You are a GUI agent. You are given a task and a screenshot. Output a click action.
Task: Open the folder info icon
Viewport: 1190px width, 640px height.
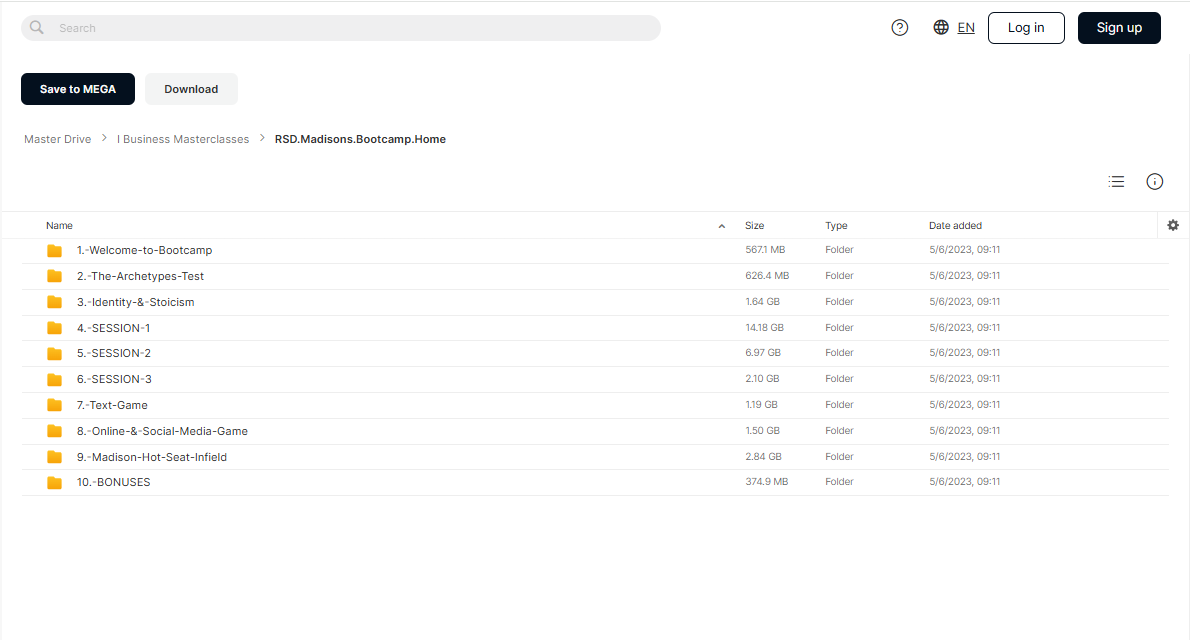click(1154, 181)
